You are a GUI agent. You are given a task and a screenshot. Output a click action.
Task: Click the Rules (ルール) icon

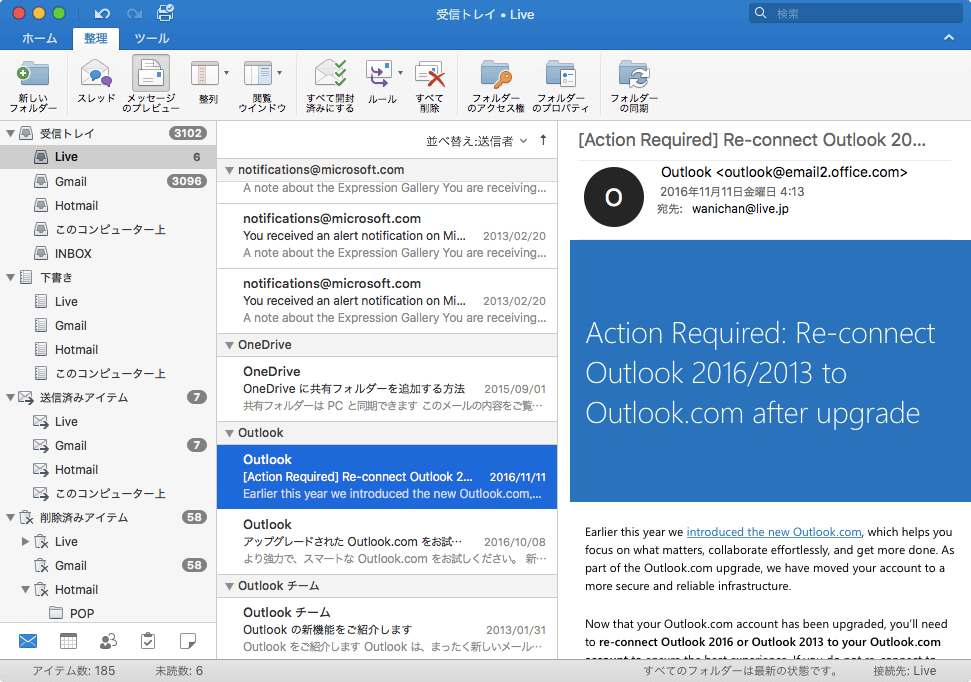pos(379,74)
